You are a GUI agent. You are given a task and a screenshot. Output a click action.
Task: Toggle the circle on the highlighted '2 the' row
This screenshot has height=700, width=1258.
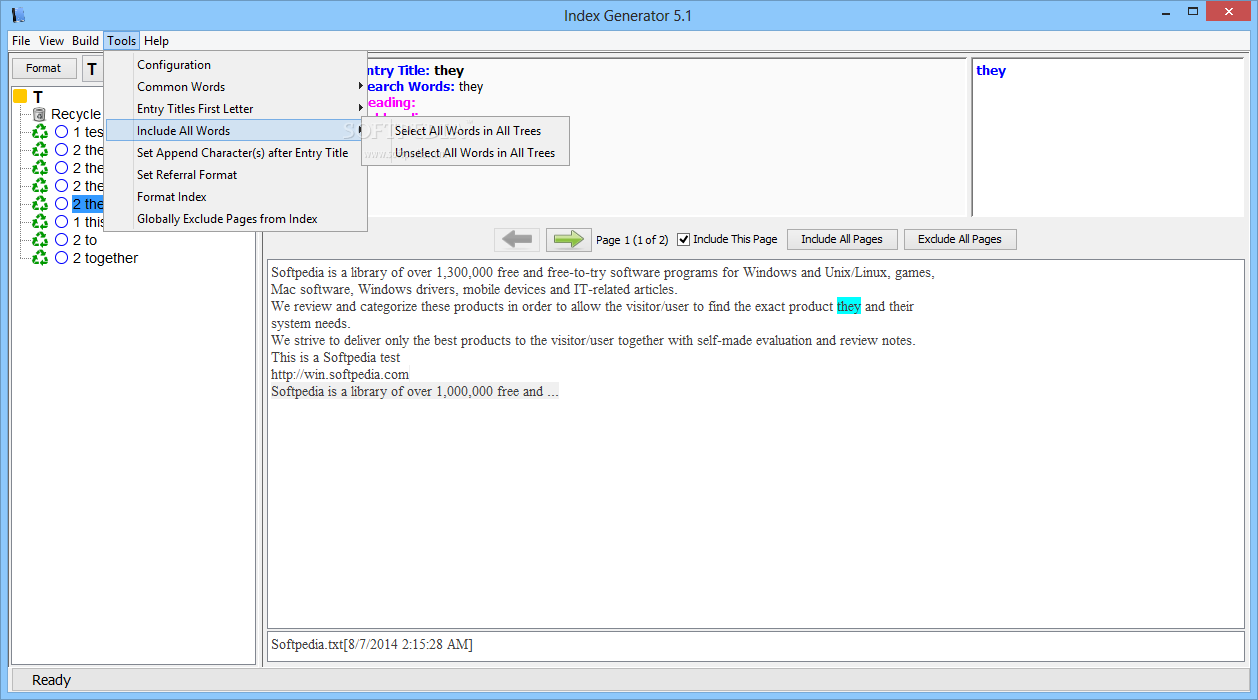tap(62, 204)
